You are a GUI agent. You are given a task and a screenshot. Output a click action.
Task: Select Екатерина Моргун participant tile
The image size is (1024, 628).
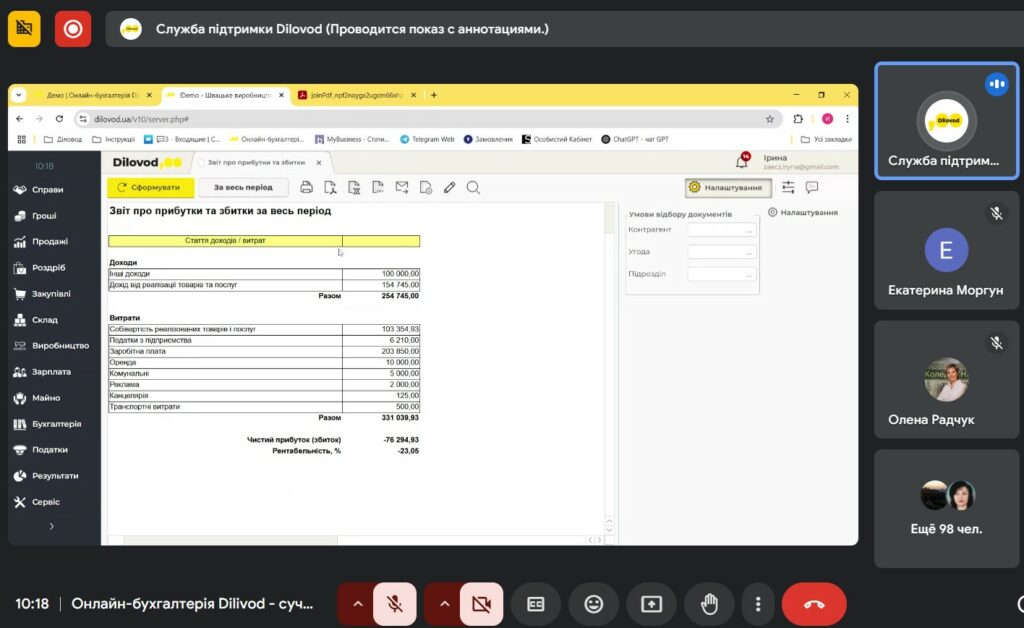point(946,251)
